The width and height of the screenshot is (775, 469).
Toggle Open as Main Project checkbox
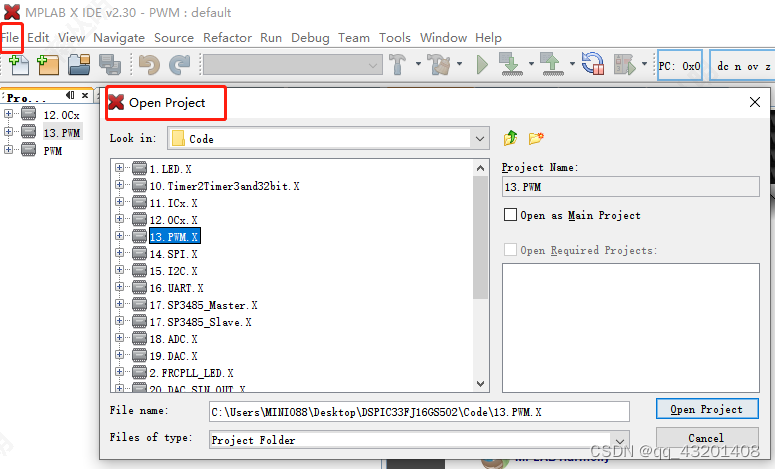(x=510, y=214)
